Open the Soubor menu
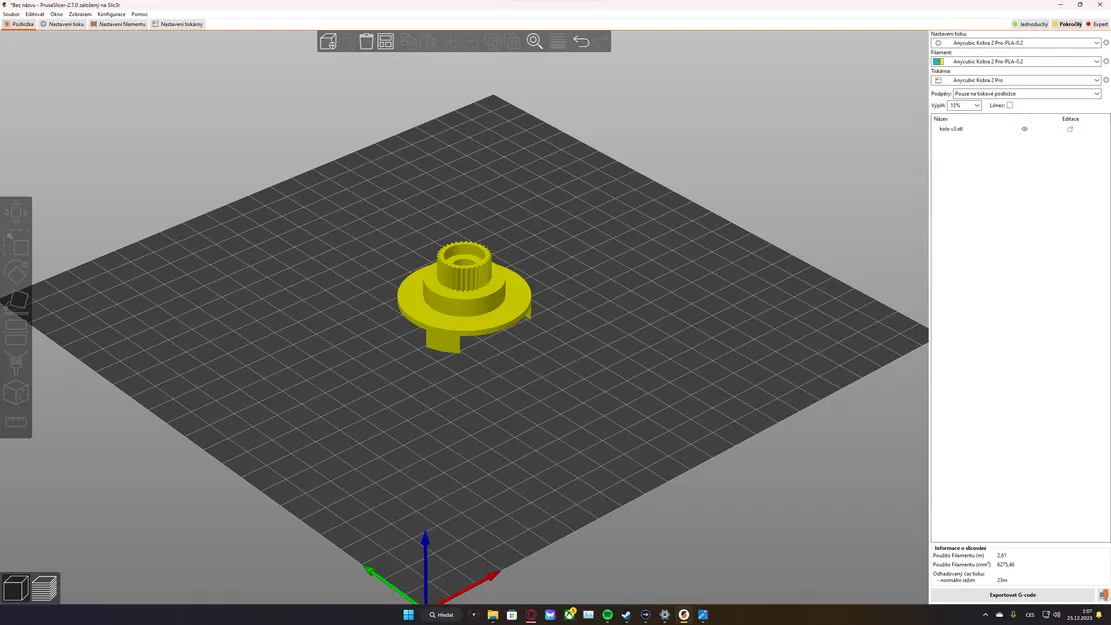The height and width of the screenshot is (625, 1111). tap(11, 14)
